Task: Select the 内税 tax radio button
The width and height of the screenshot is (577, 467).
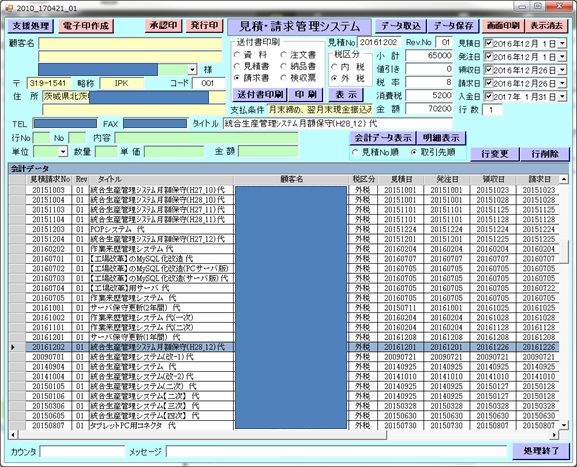Action: tap(334, 67)
